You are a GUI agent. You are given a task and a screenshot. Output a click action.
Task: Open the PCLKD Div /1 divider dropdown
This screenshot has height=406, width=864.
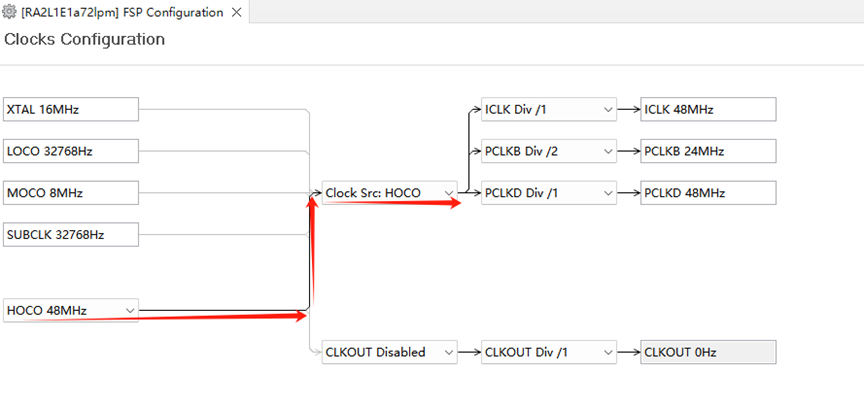tap(549, 193)
